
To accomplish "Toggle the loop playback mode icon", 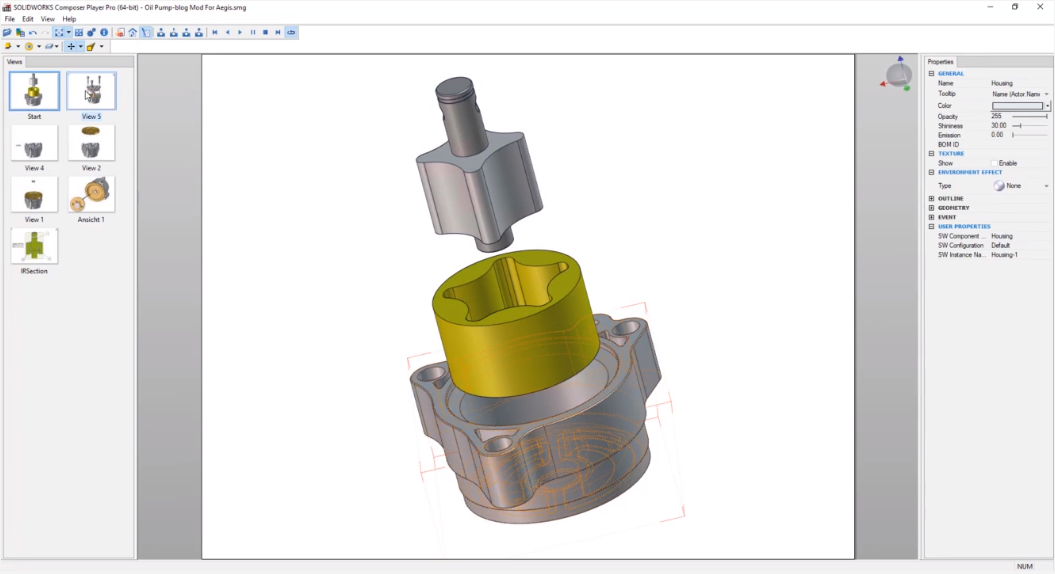I will pos(291,33).
